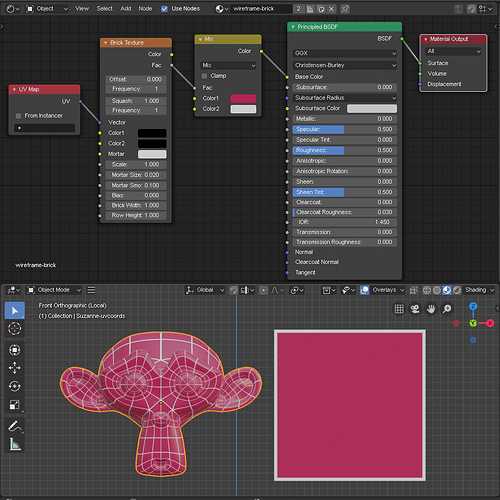The width and height of the screenshot is (500, 500).
Task: Click the Subsurface Color swatch
Action: (x=372, y=109)
